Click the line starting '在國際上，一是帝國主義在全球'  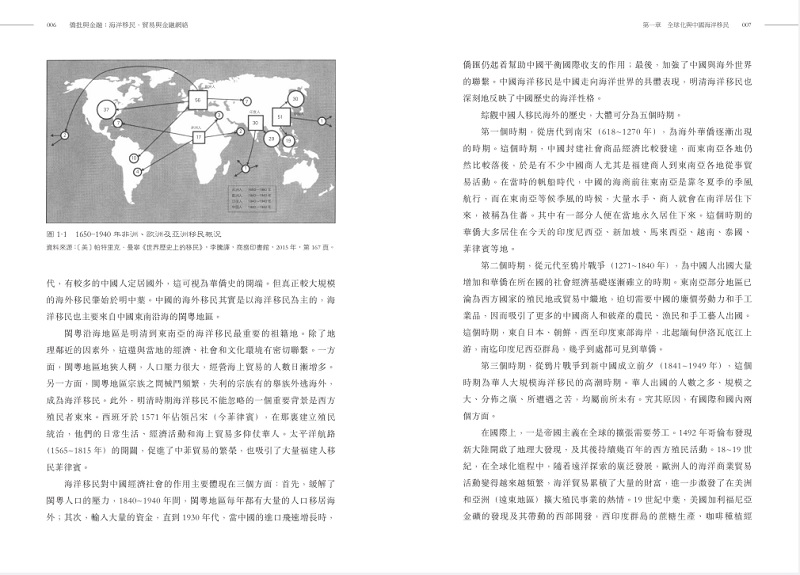coord(616,433)
